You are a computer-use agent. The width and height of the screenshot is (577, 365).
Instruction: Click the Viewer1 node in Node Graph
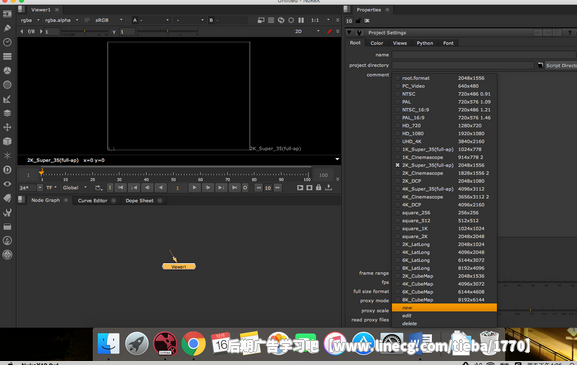point(179,266)
